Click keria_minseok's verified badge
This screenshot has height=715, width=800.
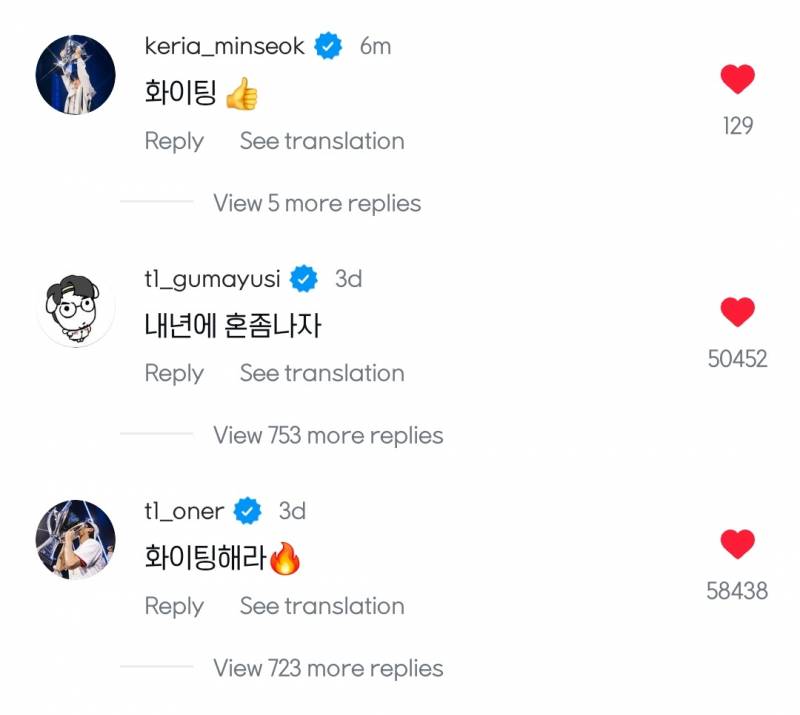pos(325,44)
